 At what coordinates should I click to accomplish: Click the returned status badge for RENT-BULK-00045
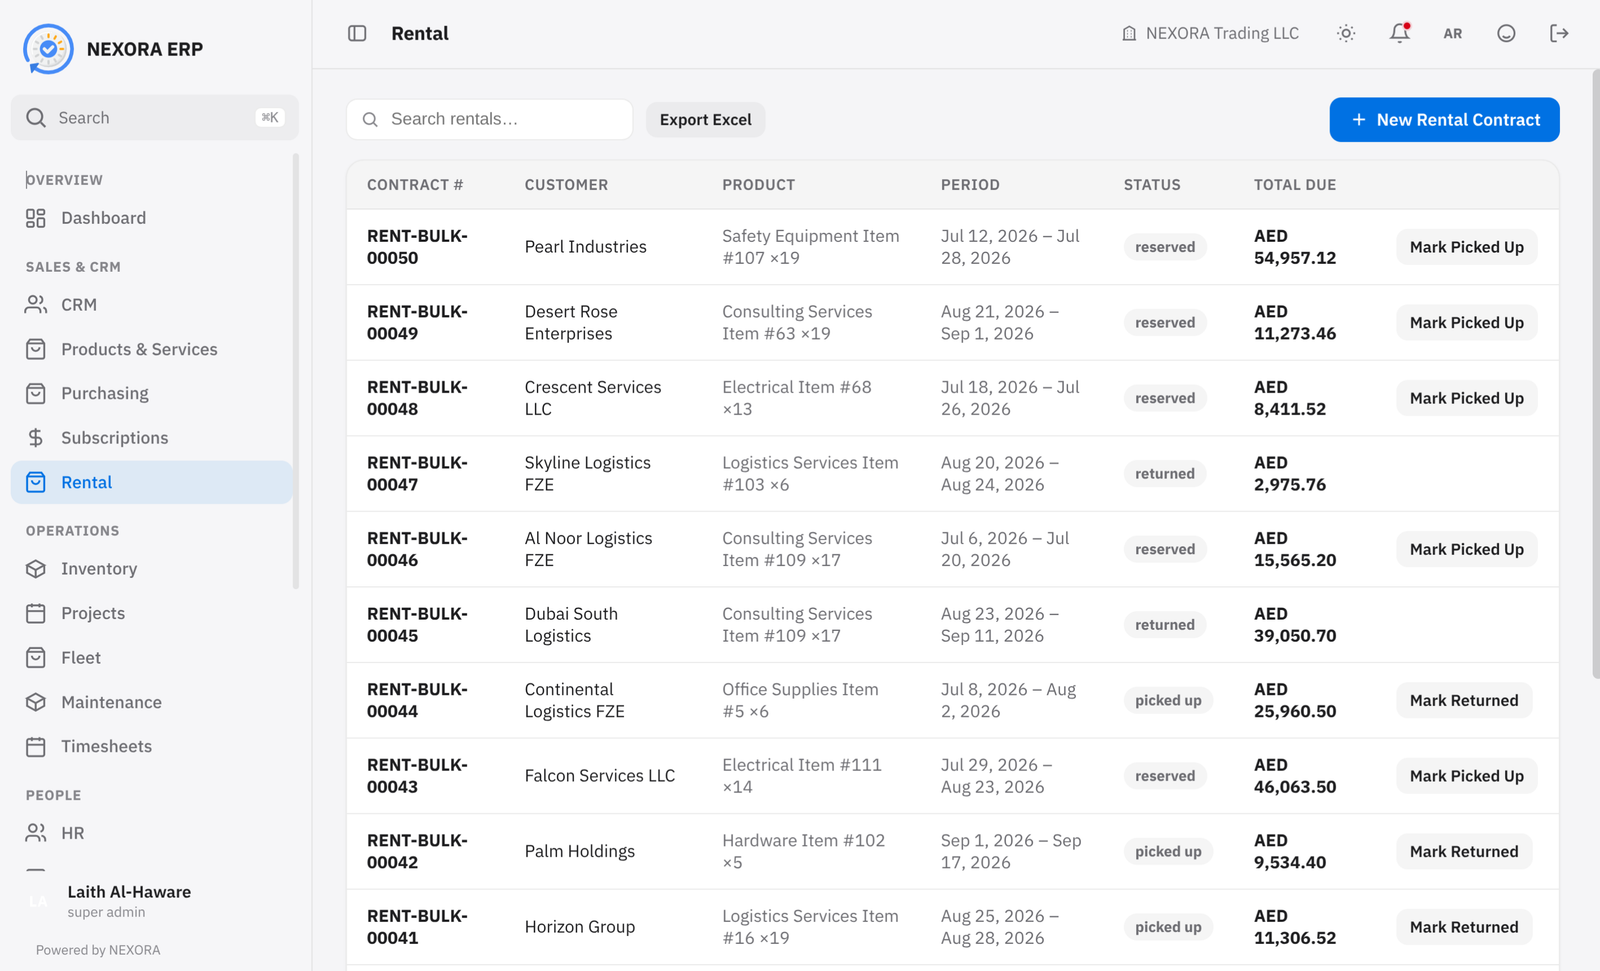coord(1165,625)
